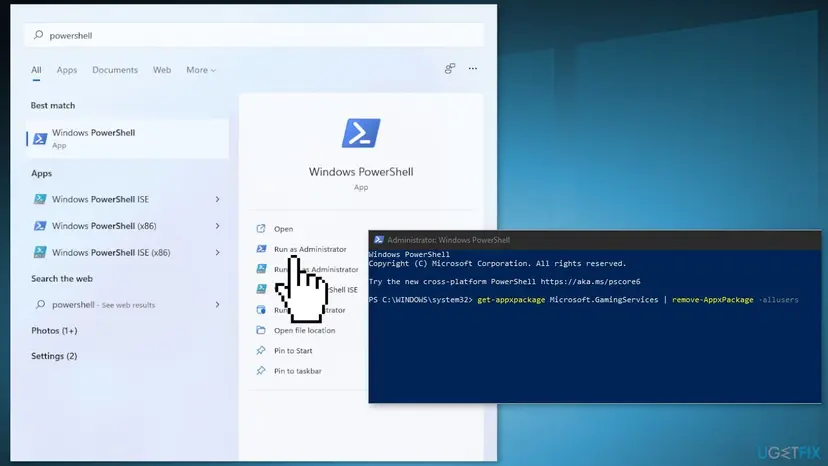This screenshot has height=466, width=828.
Task: Click Microsoft.GamingServices text in console
Action: [604, 300]
